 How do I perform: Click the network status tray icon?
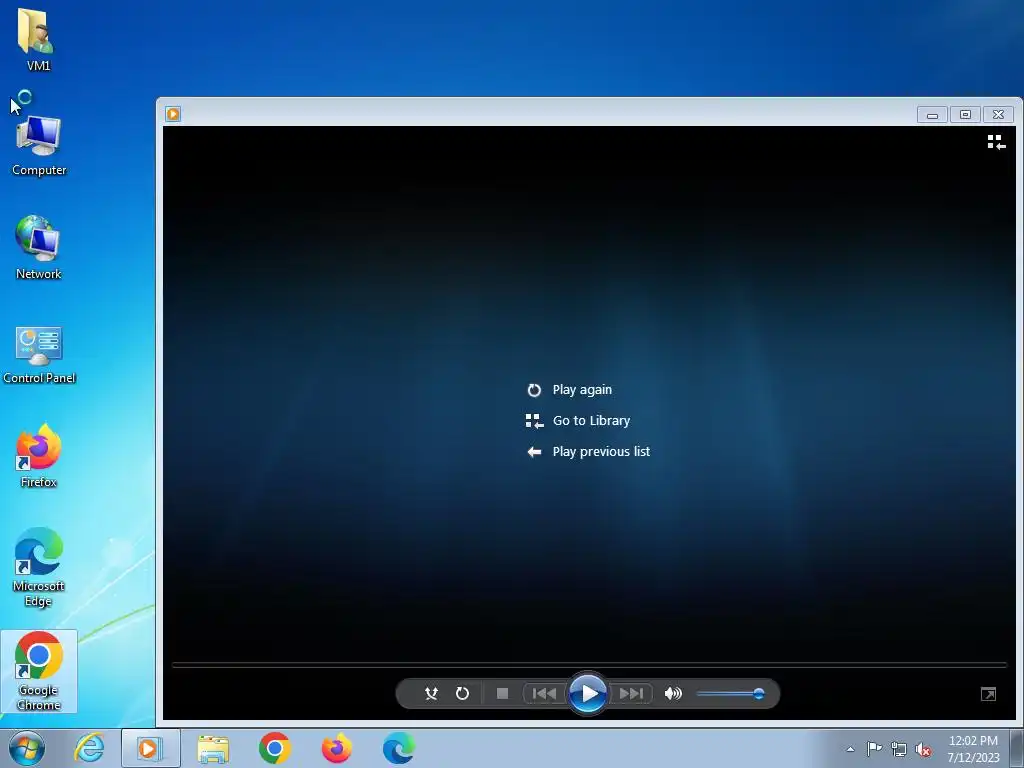(x=899, y=749)
